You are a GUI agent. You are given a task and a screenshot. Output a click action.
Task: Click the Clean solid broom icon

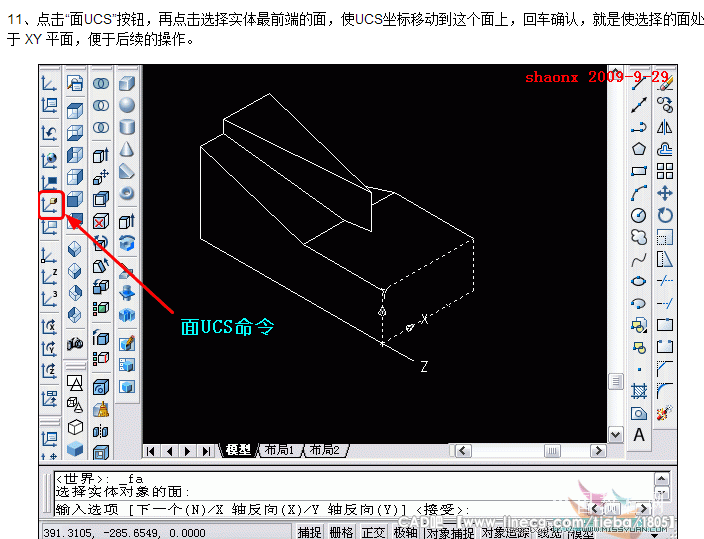(x=101, y=409)
